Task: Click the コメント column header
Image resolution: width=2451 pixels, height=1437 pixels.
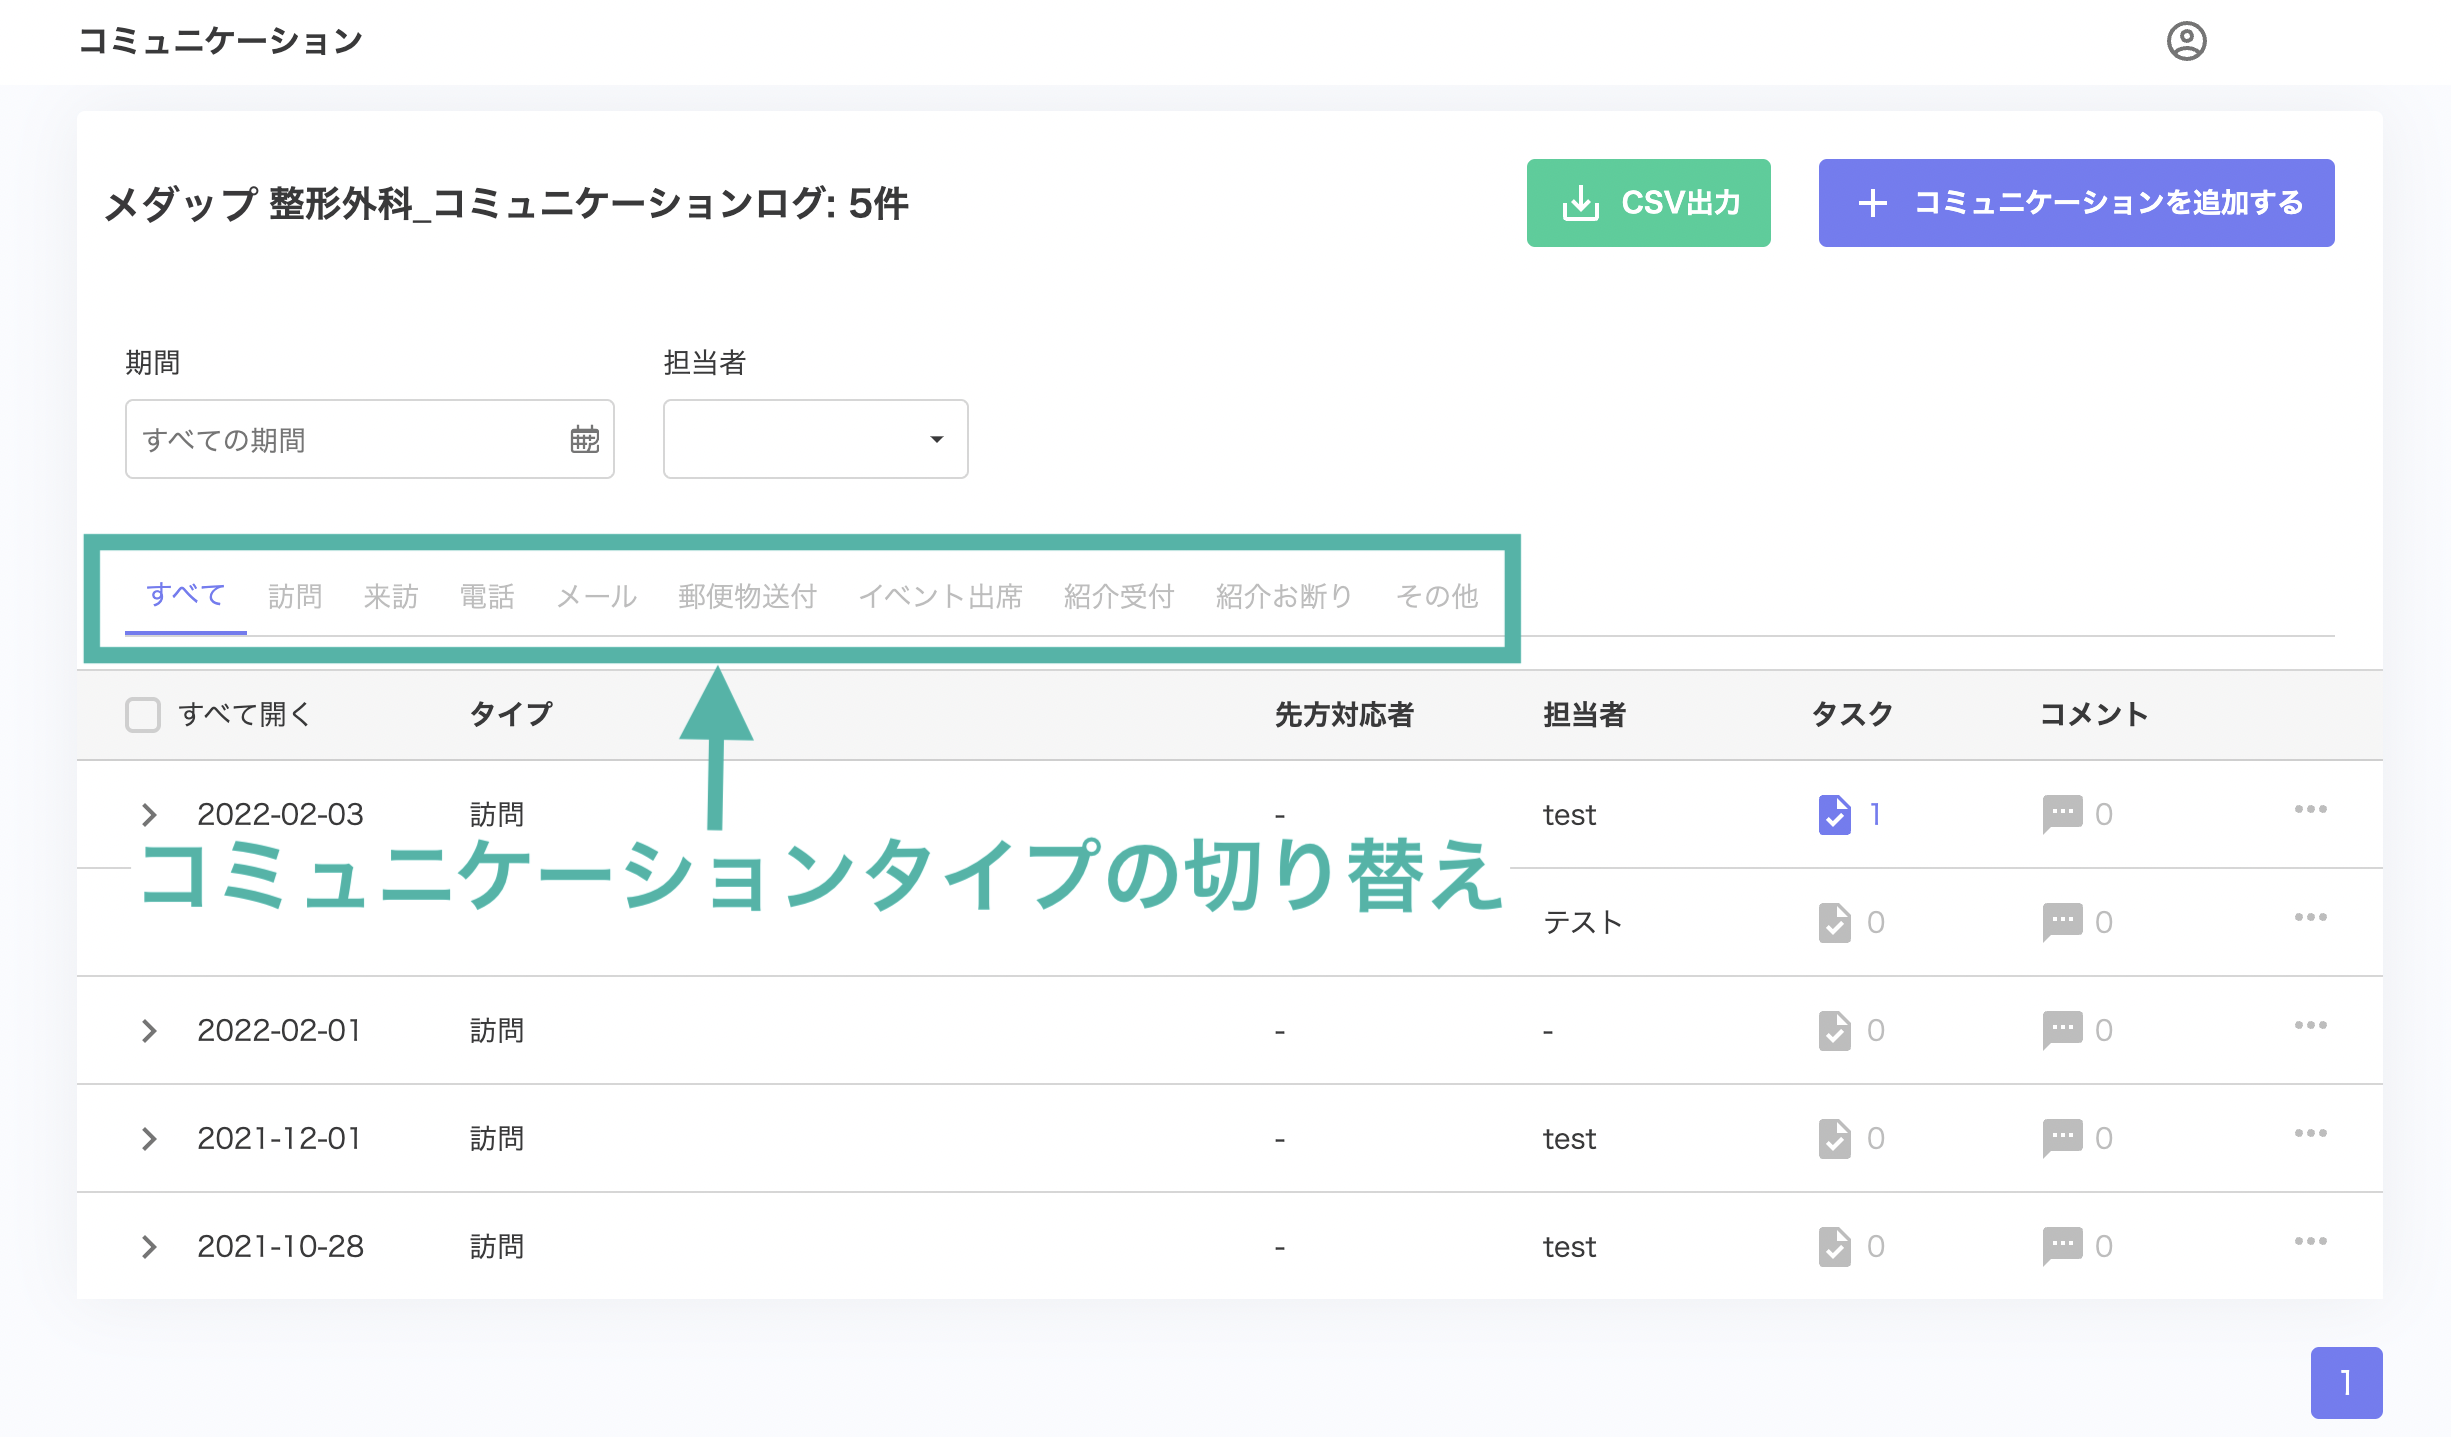Action: click(x=2094, y=714)
